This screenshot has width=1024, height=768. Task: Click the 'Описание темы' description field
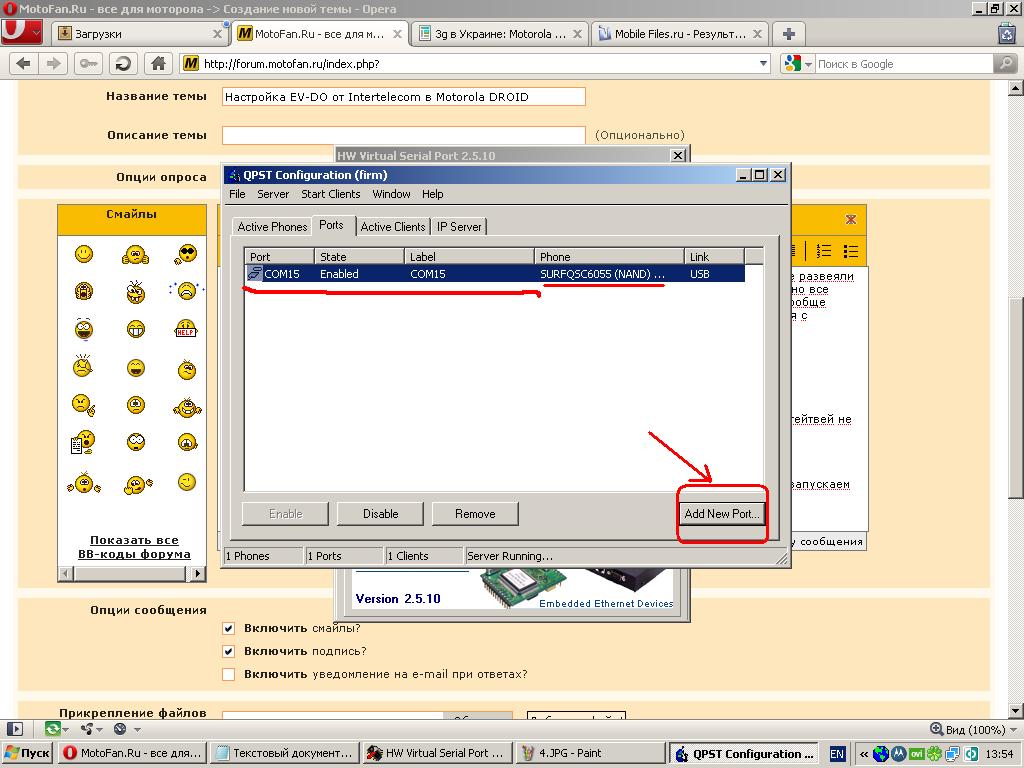click(404, 135)
